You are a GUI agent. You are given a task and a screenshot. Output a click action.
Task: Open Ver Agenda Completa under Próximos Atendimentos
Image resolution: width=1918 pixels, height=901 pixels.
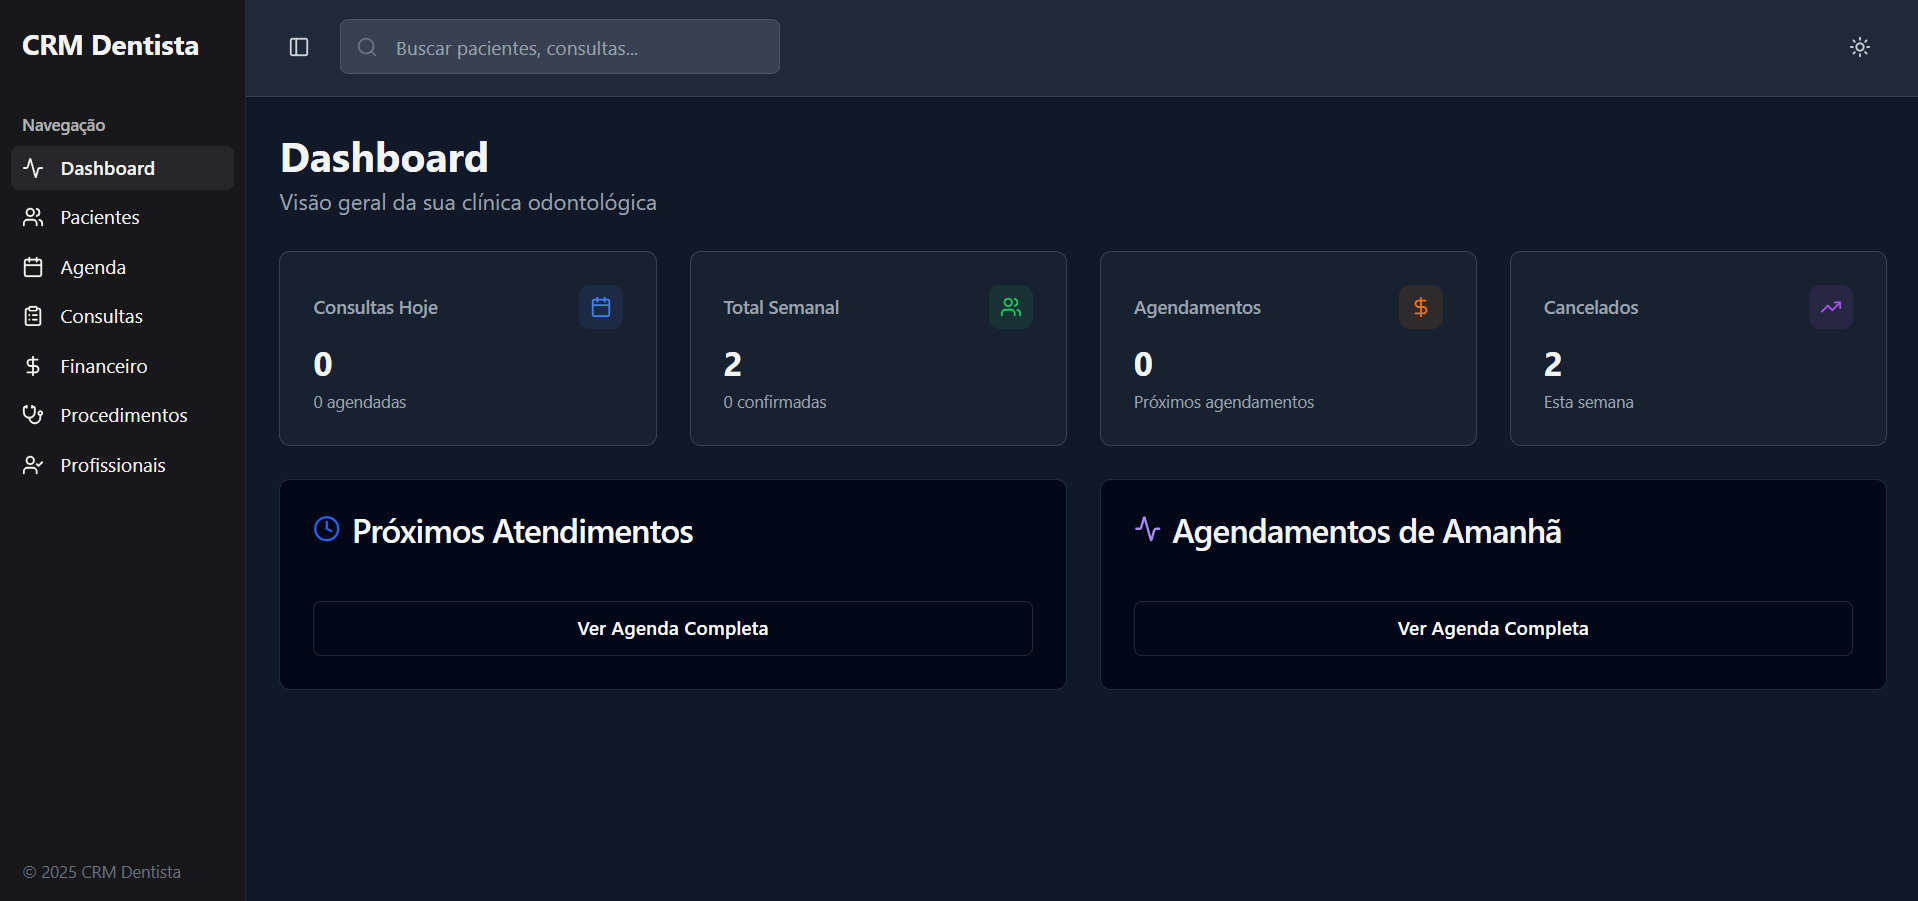[671, 628]
